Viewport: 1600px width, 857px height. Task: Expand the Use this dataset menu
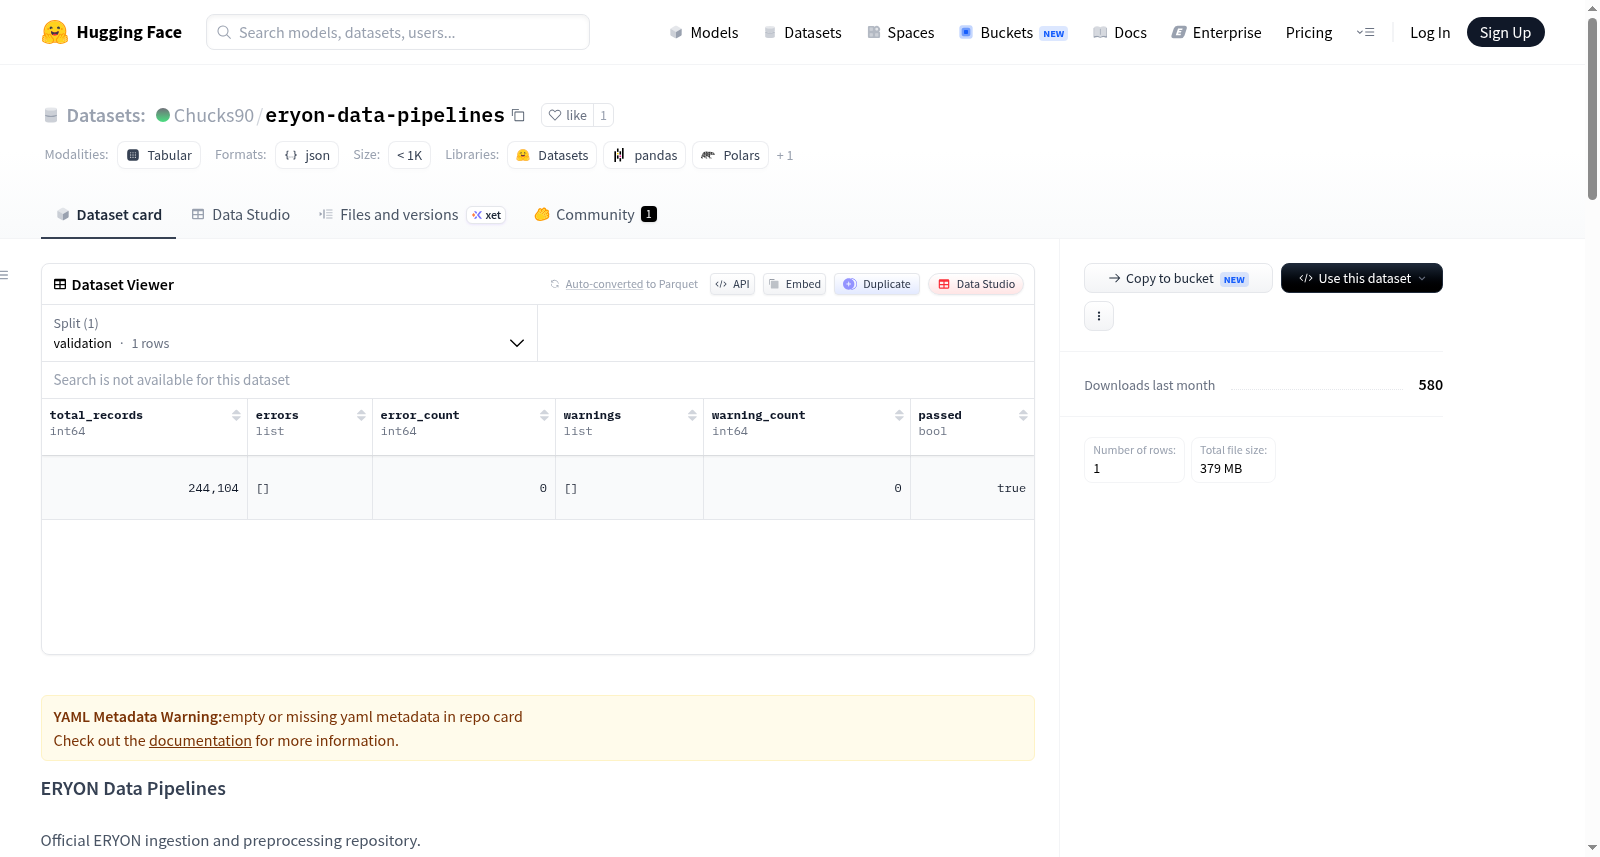[x=1362, y=278]
